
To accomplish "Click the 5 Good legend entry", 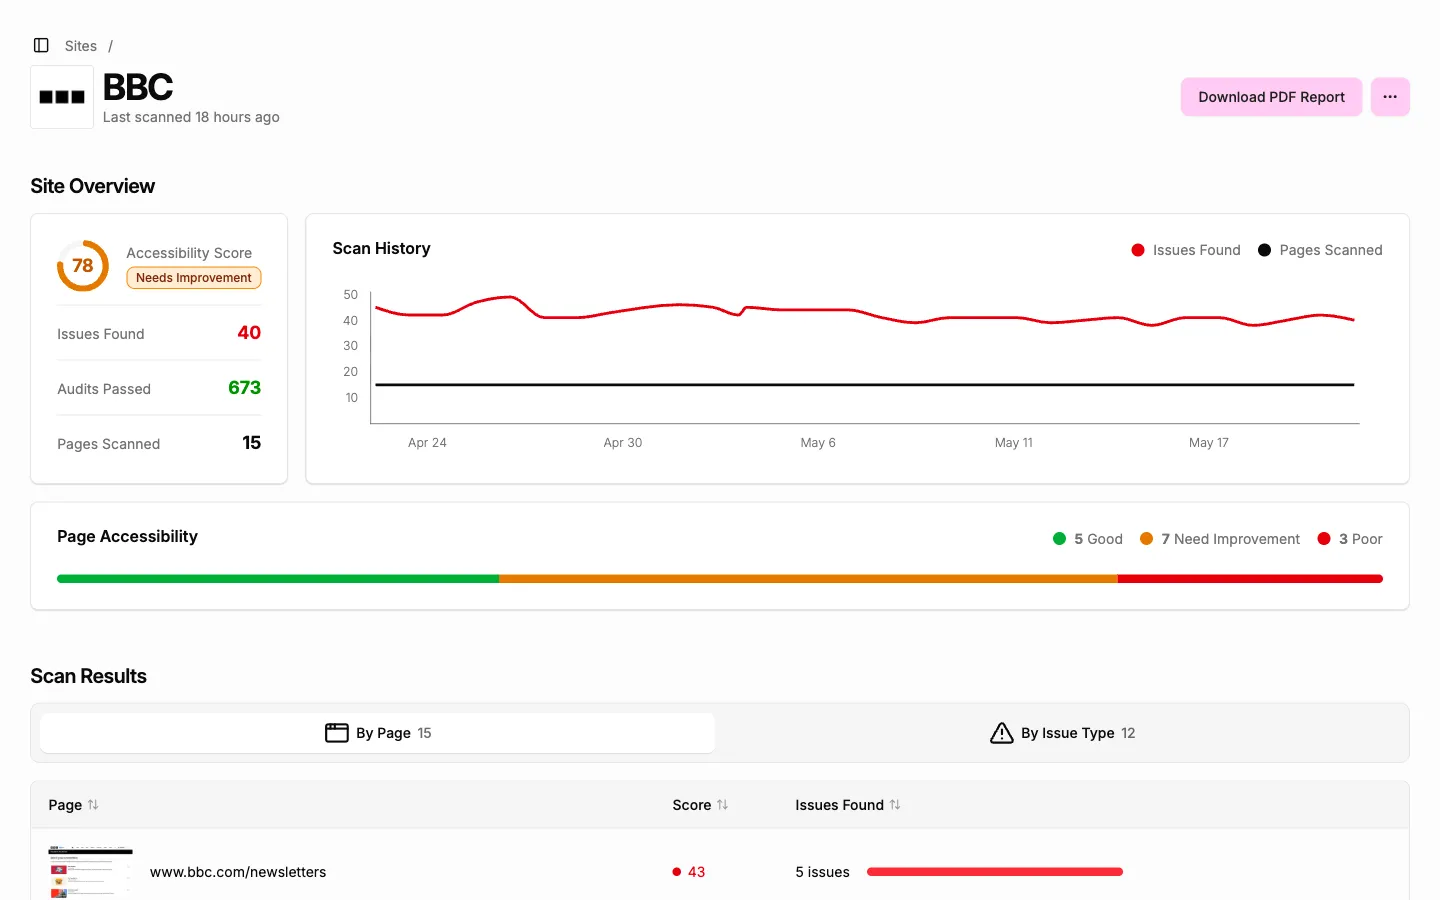I will click(x=1088, y=539).
